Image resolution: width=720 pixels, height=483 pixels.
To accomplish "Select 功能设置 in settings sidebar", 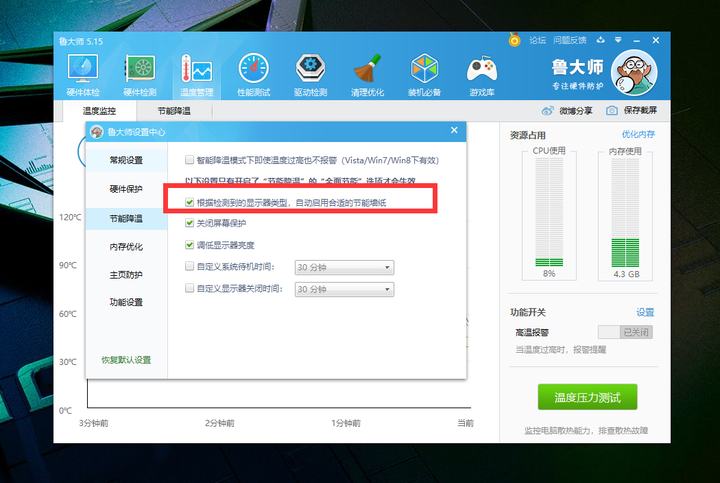I will tap(126, 302).
